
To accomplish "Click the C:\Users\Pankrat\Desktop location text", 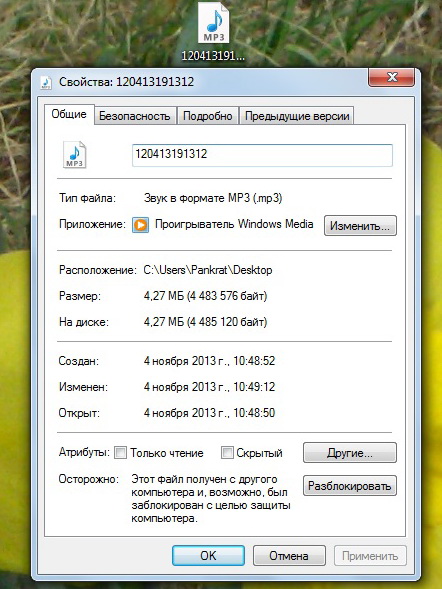I will coord(208,270).
